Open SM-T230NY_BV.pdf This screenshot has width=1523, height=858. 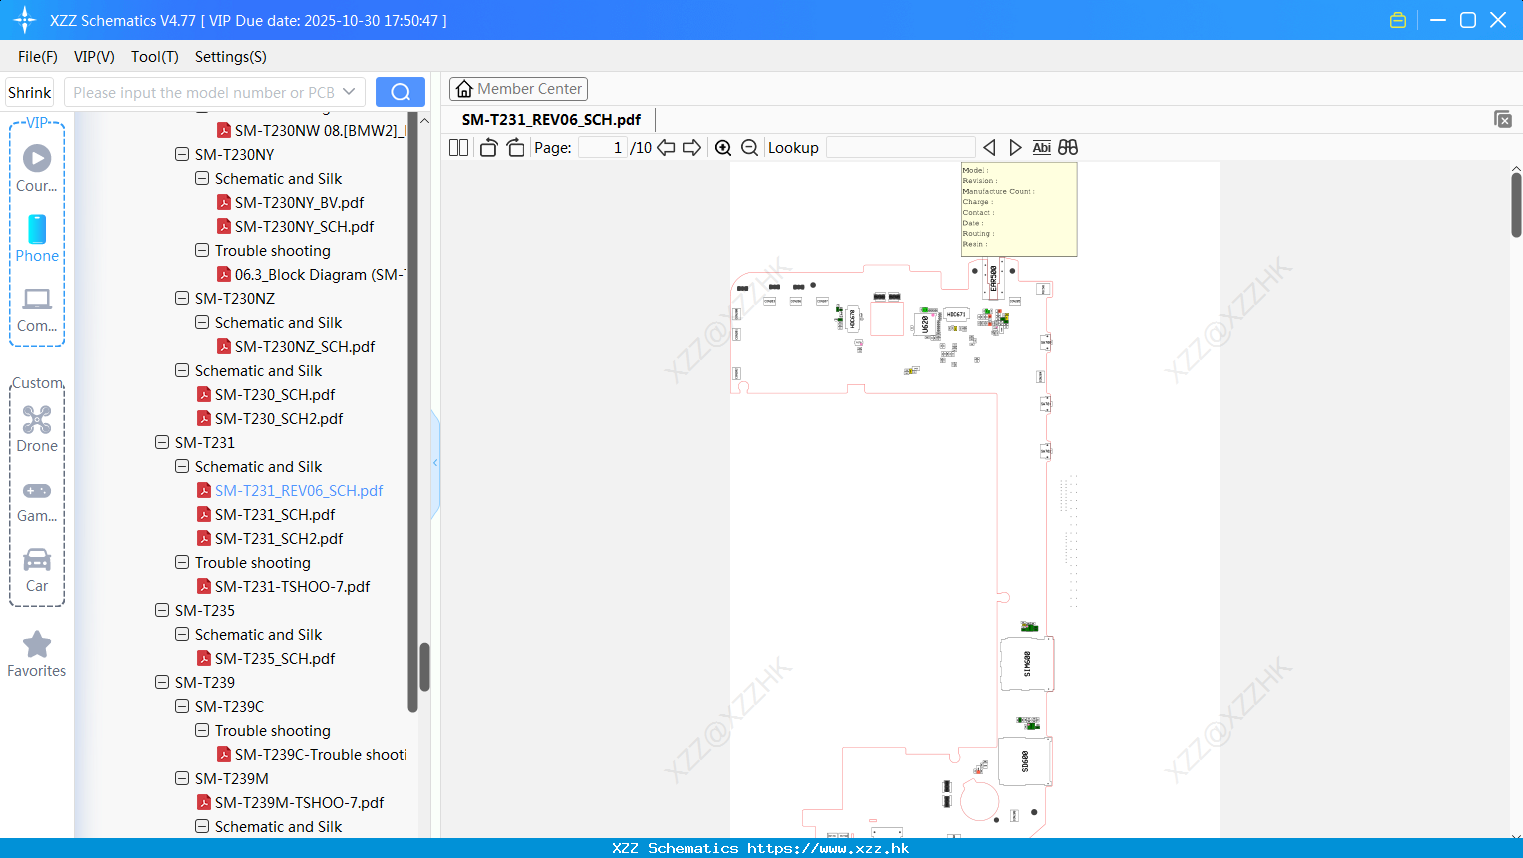(x=299, y=202)
